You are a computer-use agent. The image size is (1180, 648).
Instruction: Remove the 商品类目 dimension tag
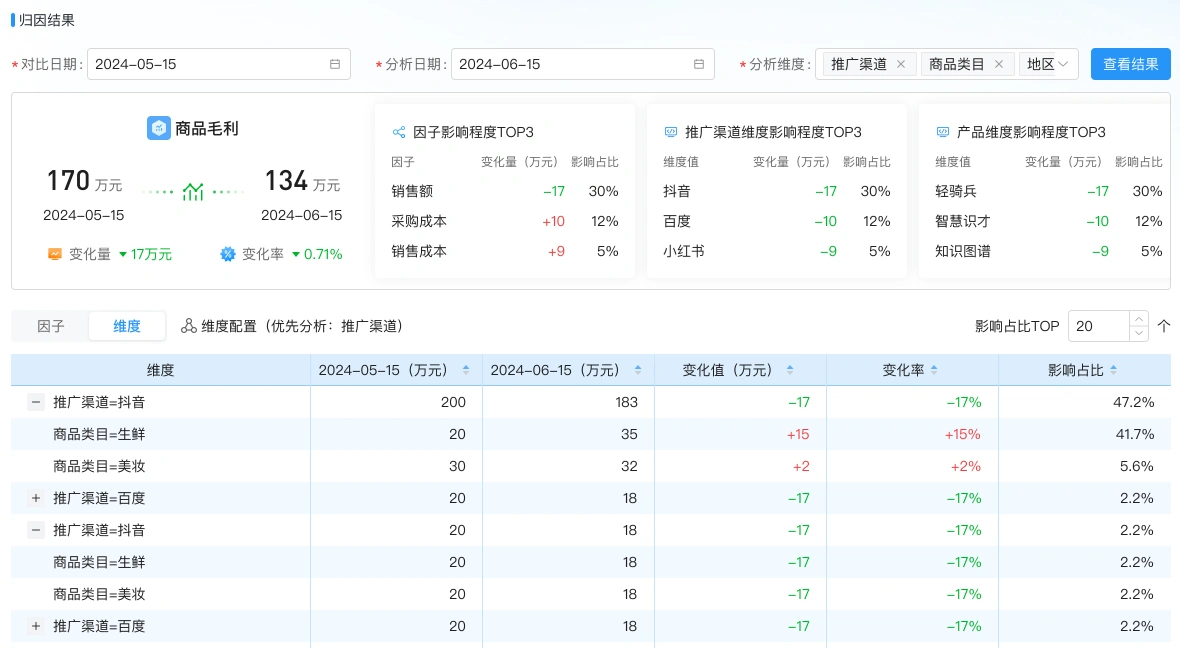tap(998, 64)
